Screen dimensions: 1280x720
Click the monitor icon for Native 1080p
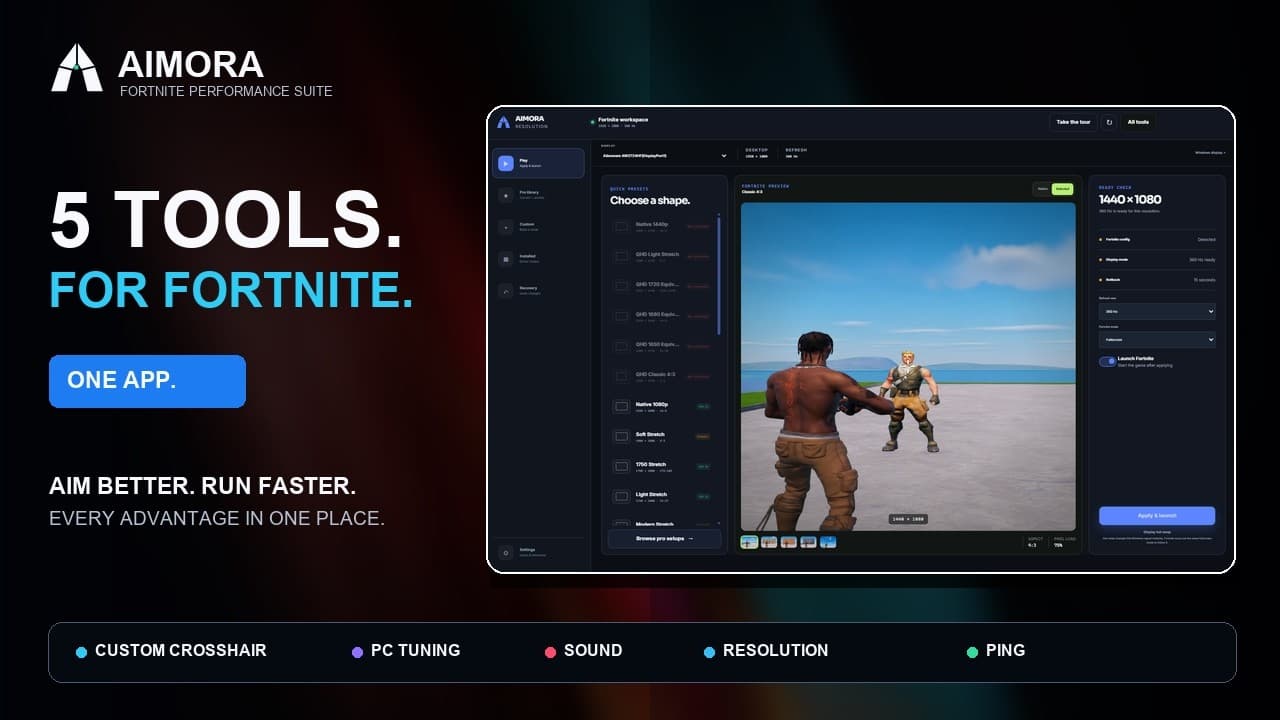(621, 406)
